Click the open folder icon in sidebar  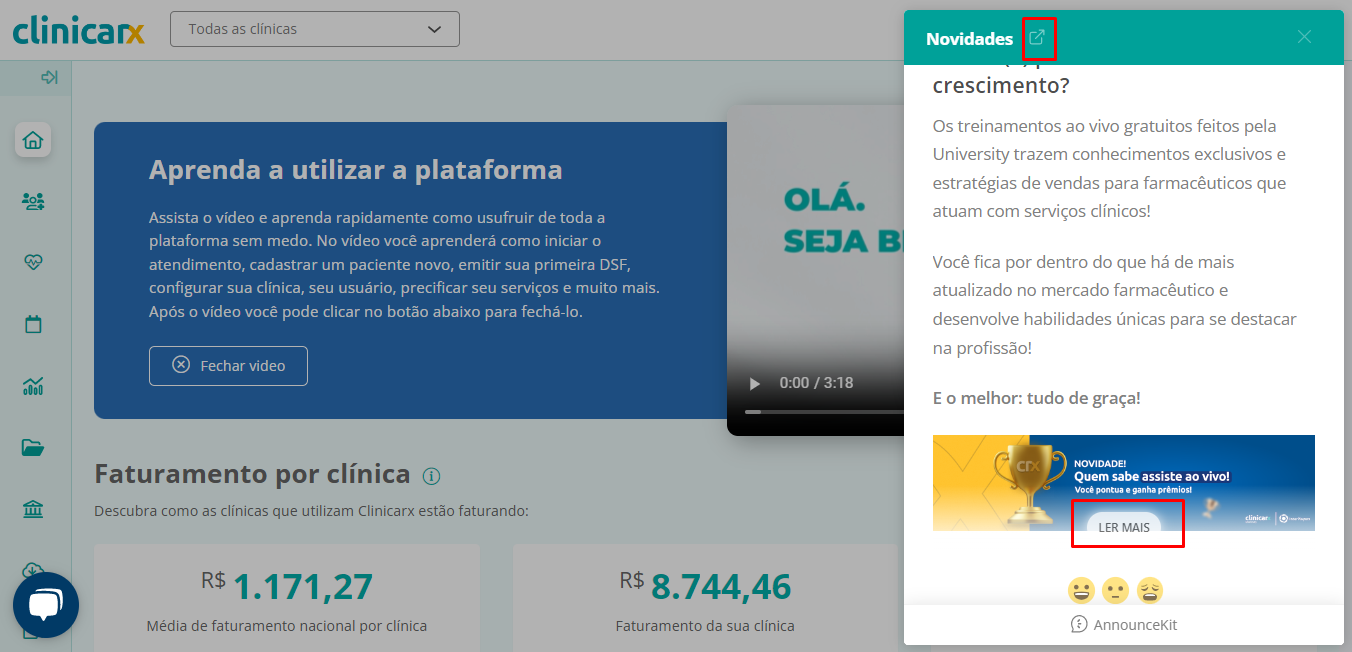(x=33, y=448)
